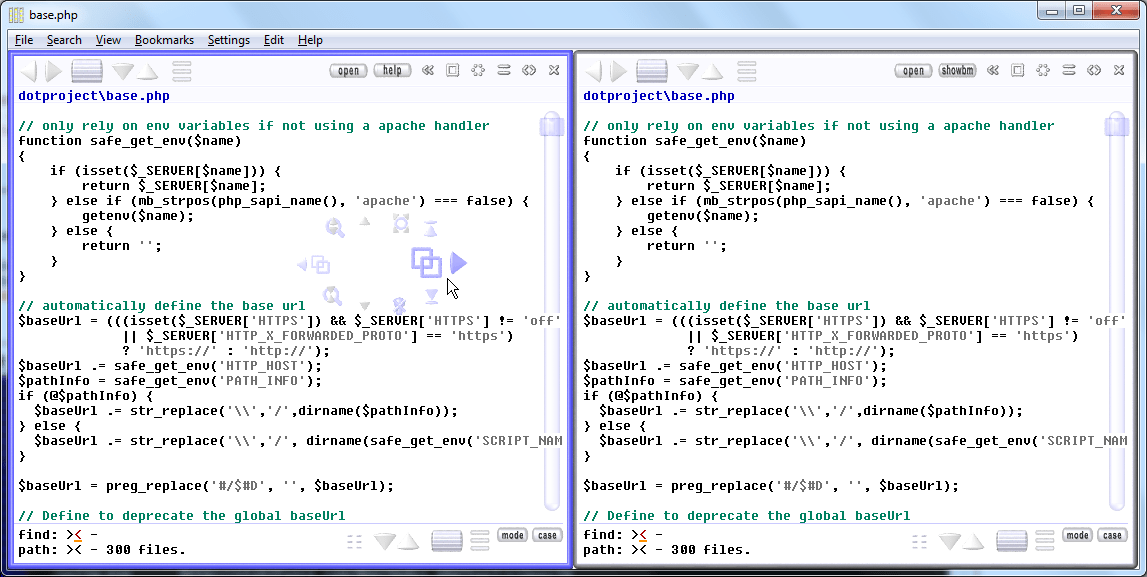The image size is (1147, 577).
Task: Click the double left chevron in right pane
Action: tap(993, 70)
